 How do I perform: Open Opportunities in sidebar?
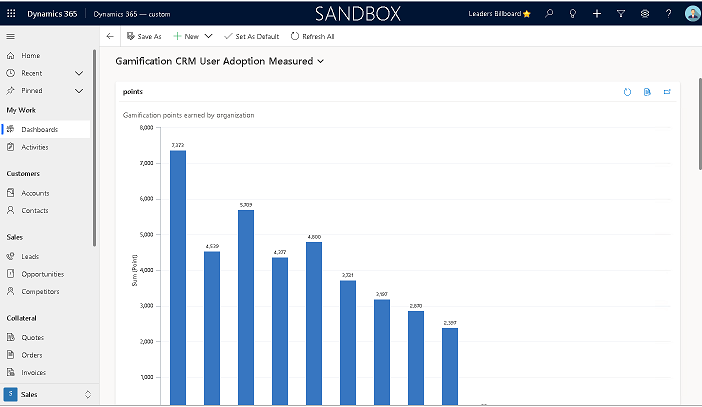tap(43, 274)
